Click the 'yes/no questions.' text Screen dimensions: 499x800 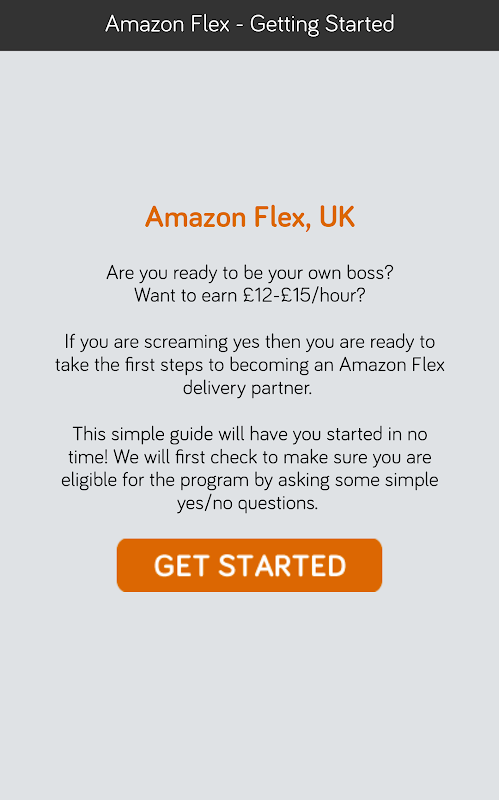click(247, 504)
